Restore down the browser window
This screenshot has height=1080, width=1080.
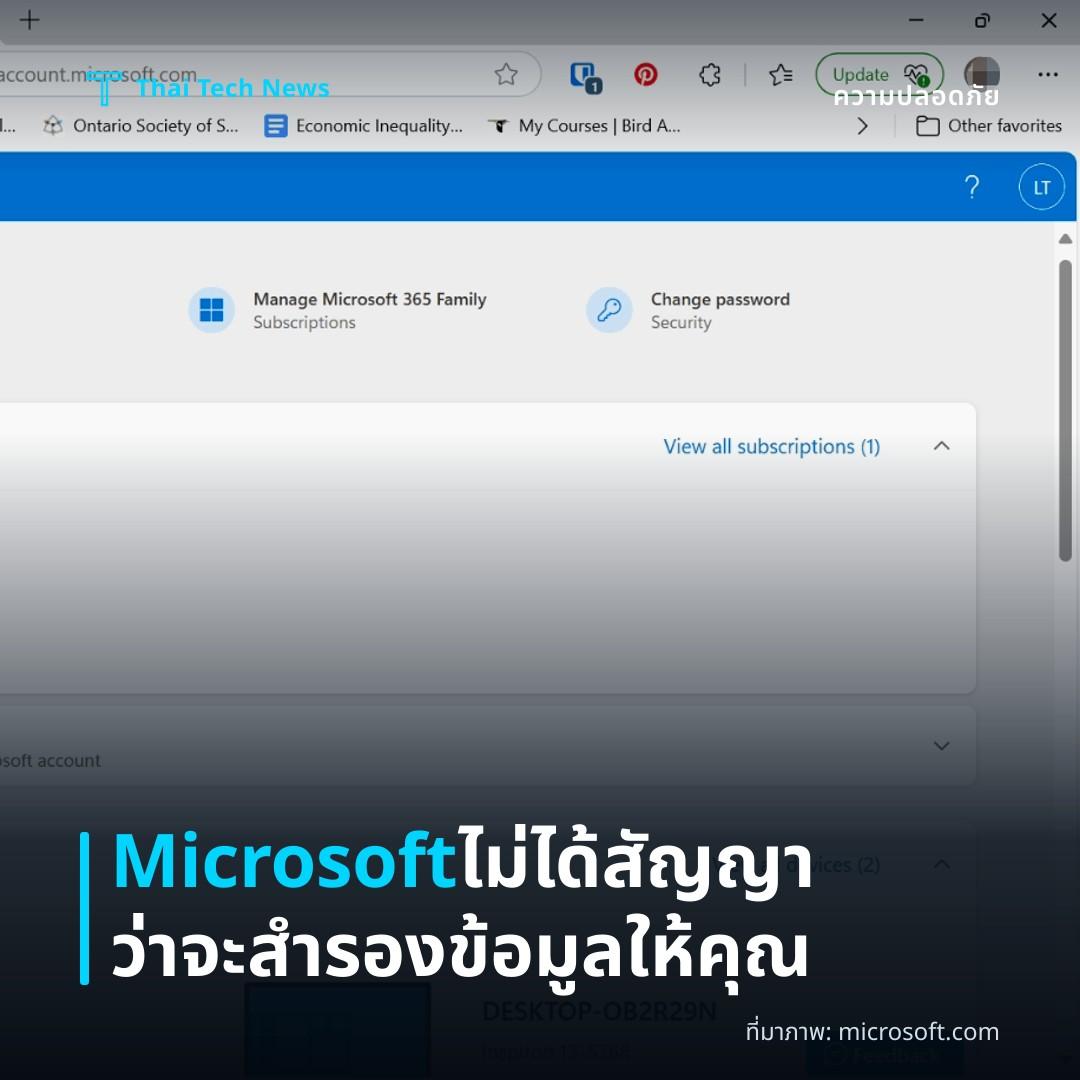pyautogui.click(x=982, y=21)
